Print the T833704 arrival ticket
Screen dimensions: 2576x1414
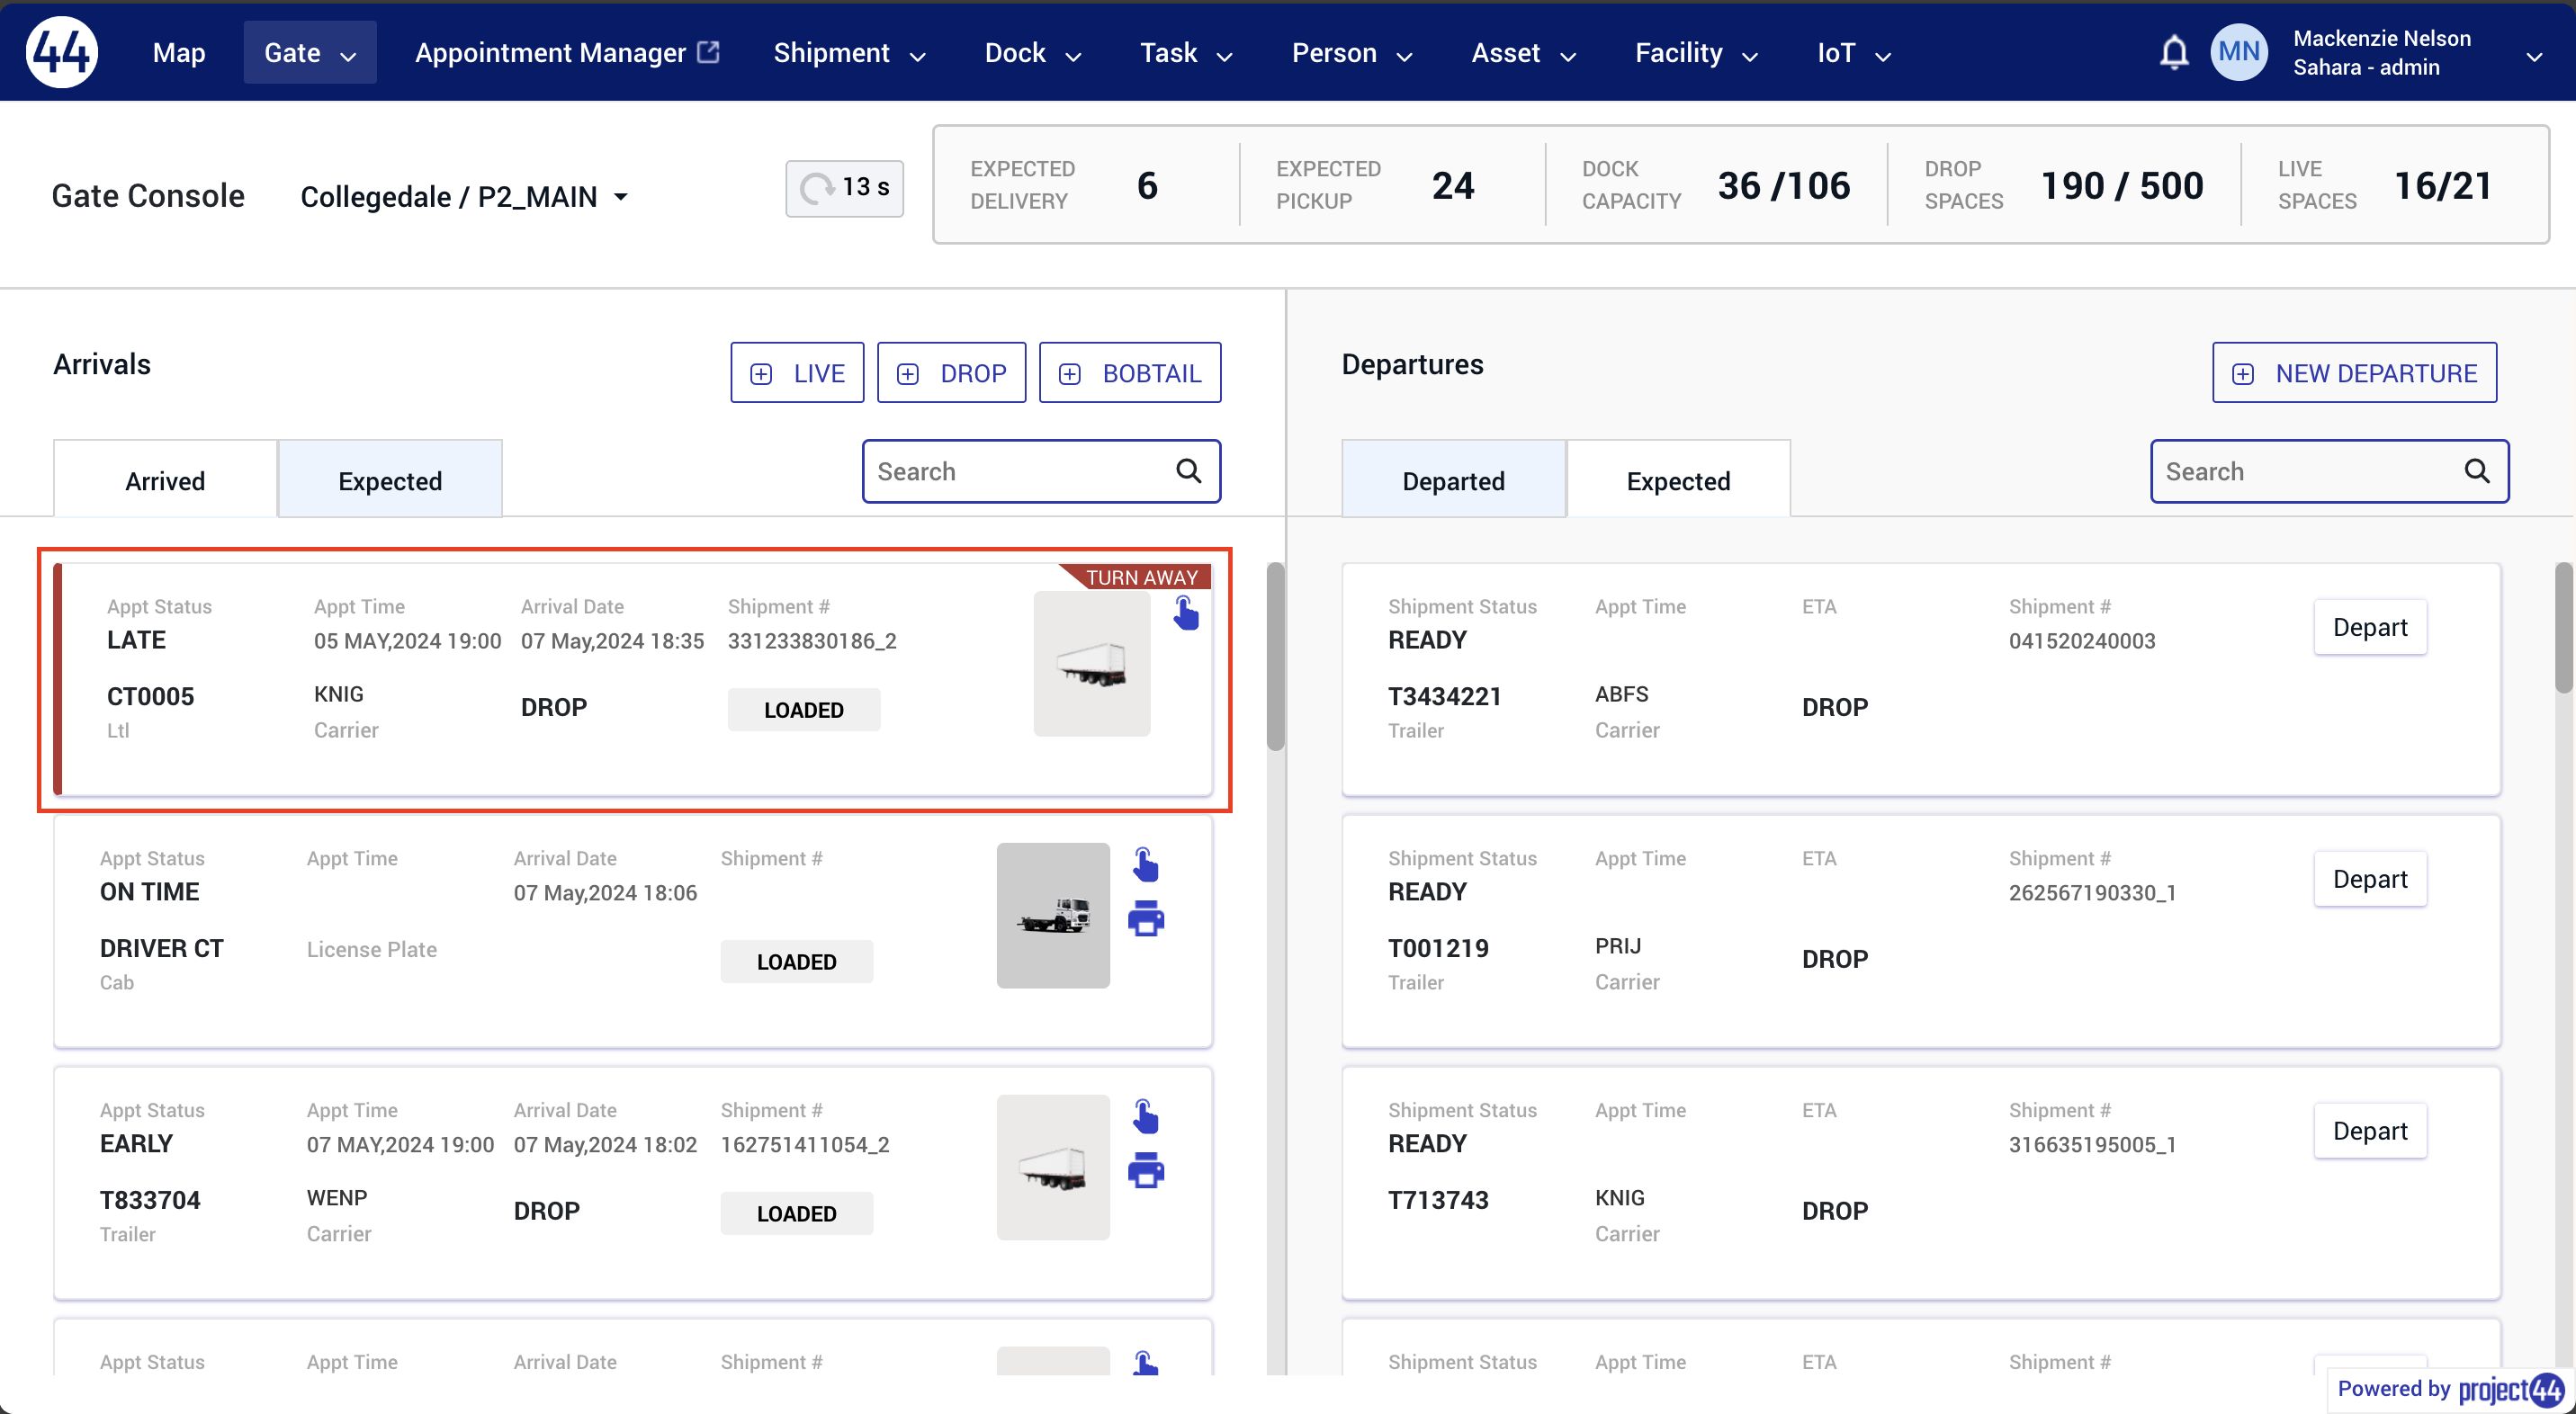(x=1146, y=1170)
